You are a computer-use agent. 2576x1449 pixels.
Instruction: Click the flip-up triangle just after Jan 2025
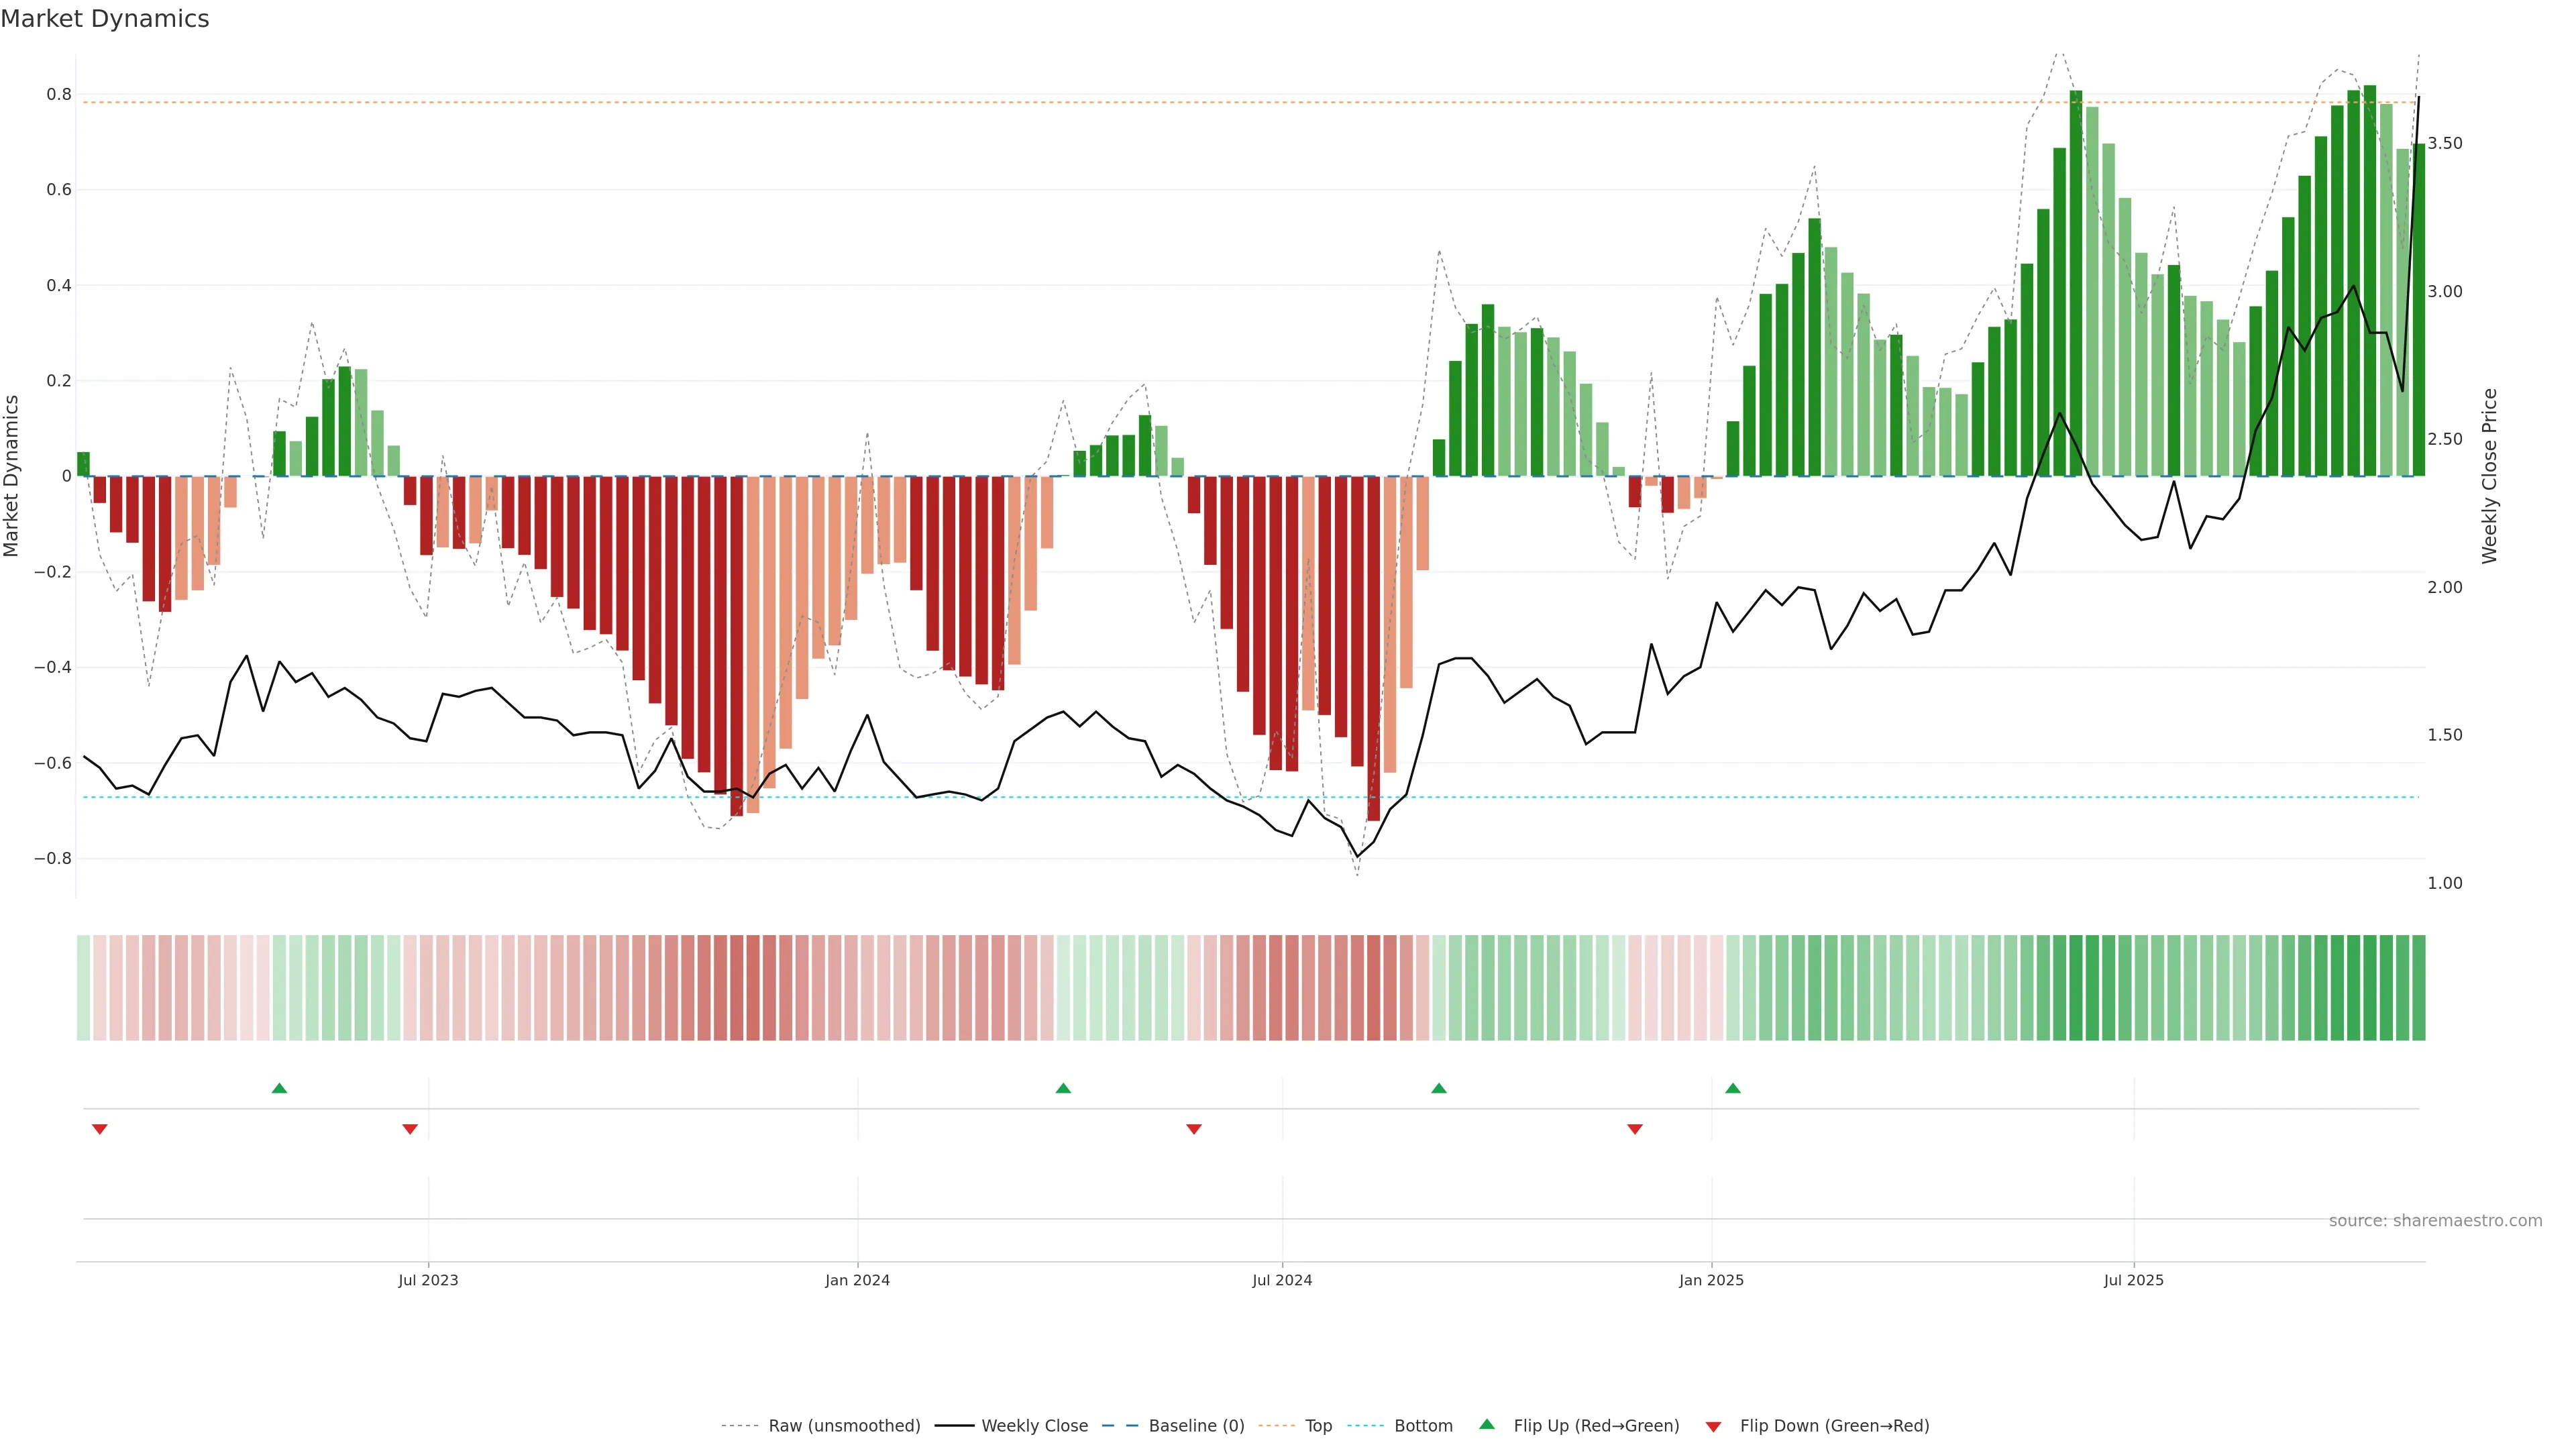point(1733,1088)
